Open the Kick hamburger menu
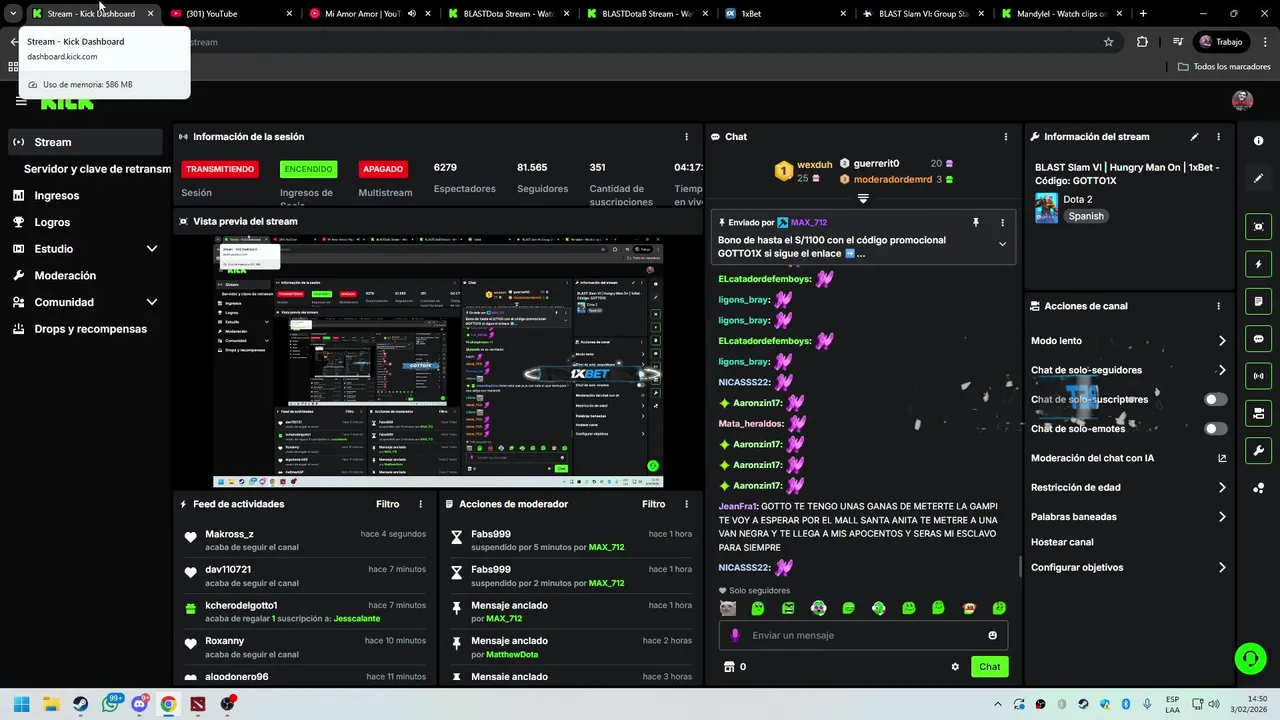Viewport: 1280px width, 720px height. (21, 101)
